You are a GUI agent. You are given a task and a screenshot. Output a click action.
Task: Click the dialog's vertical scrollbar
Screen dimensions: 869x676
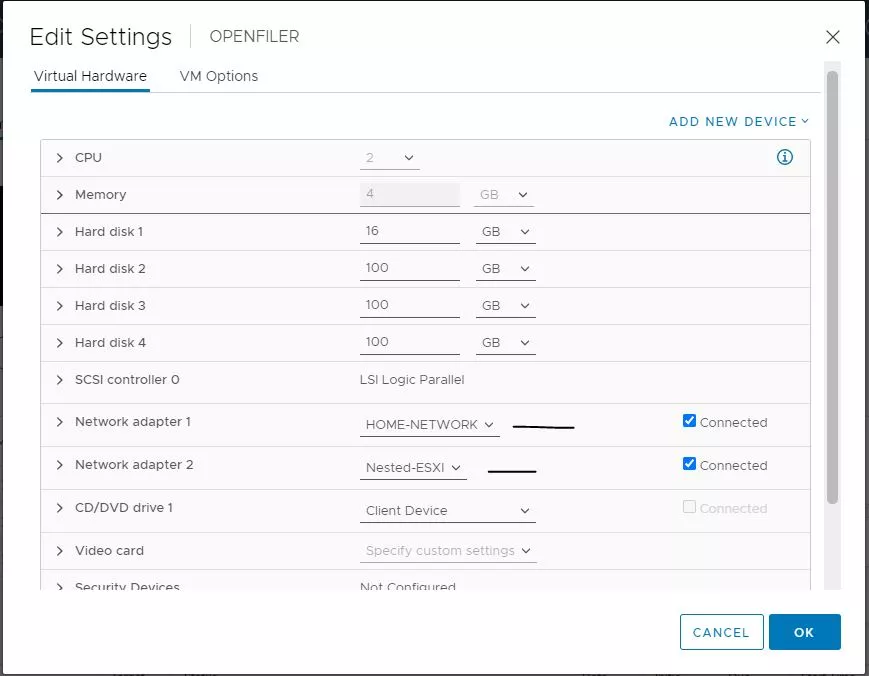832,288
